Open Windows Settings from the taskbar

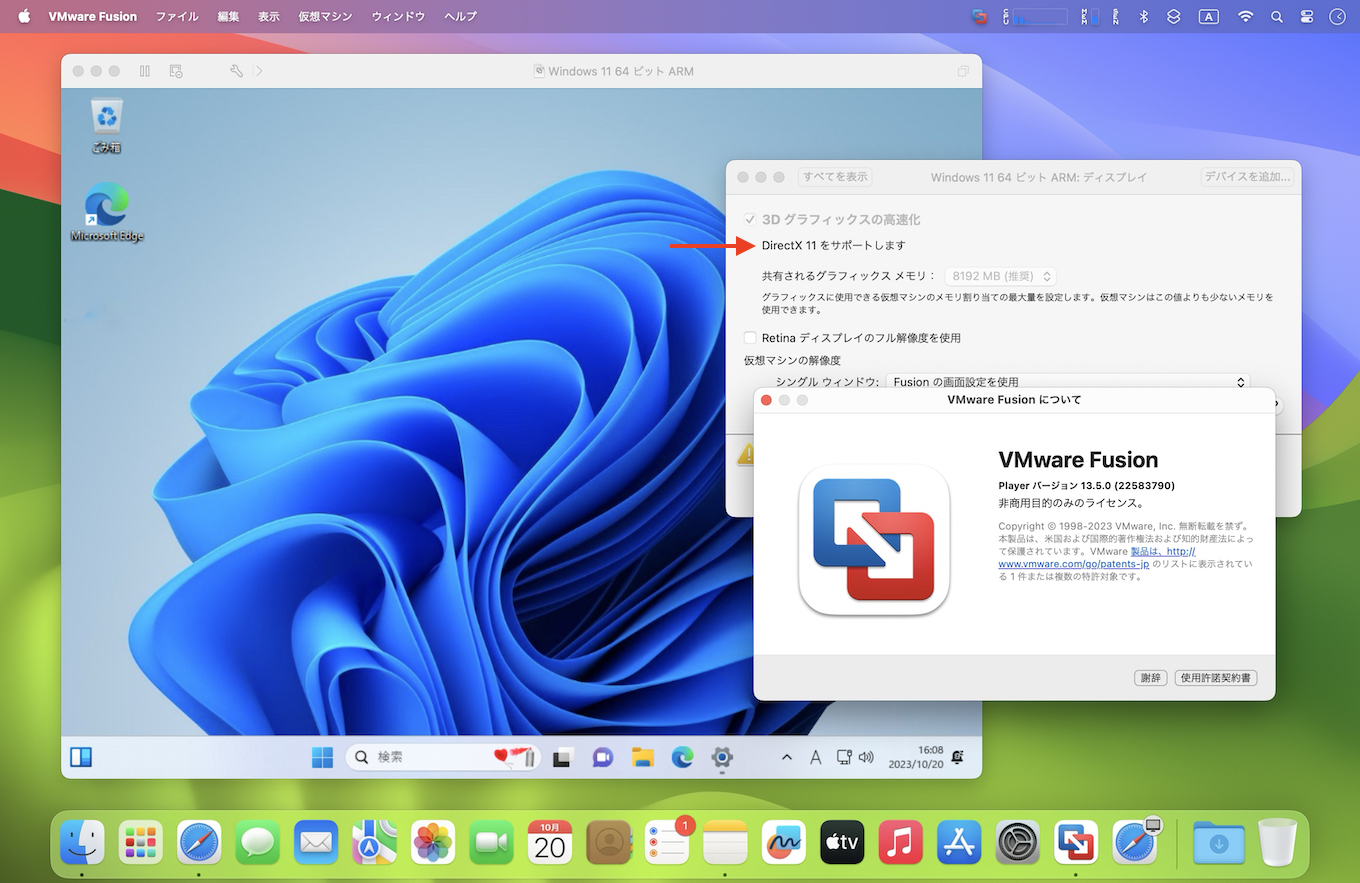click(722, 757)
